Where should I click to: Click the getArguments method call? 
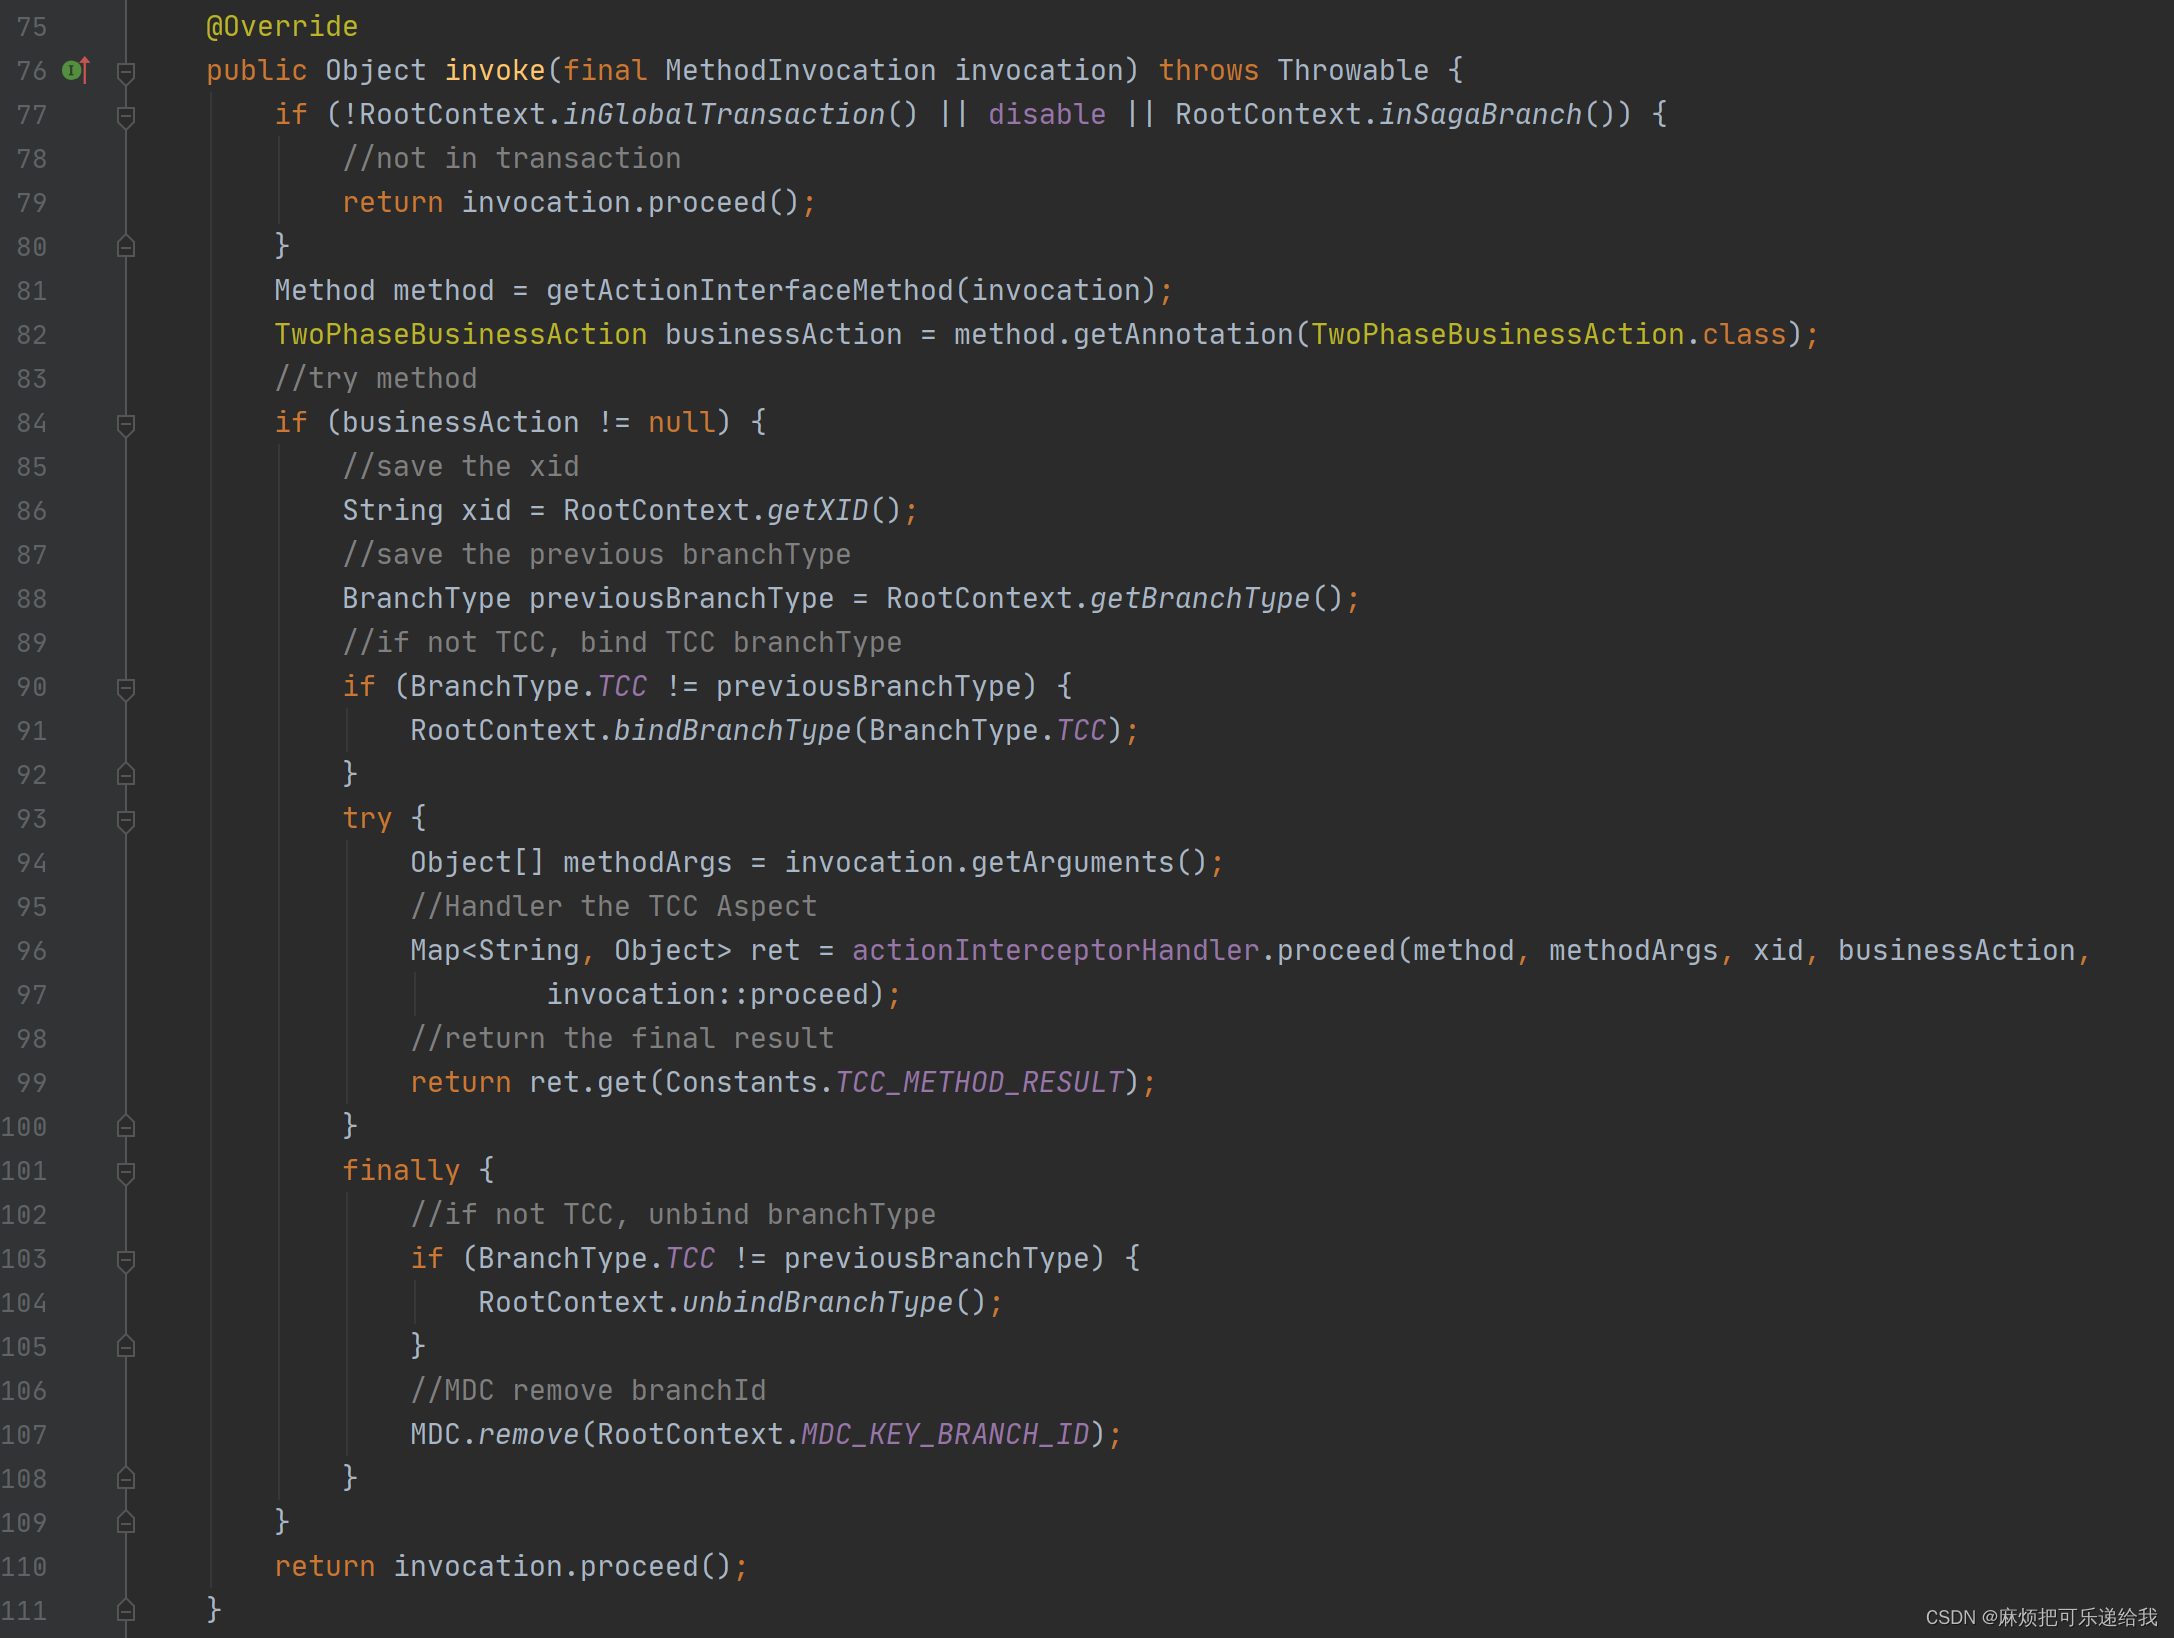click(x=1072, y=863)
